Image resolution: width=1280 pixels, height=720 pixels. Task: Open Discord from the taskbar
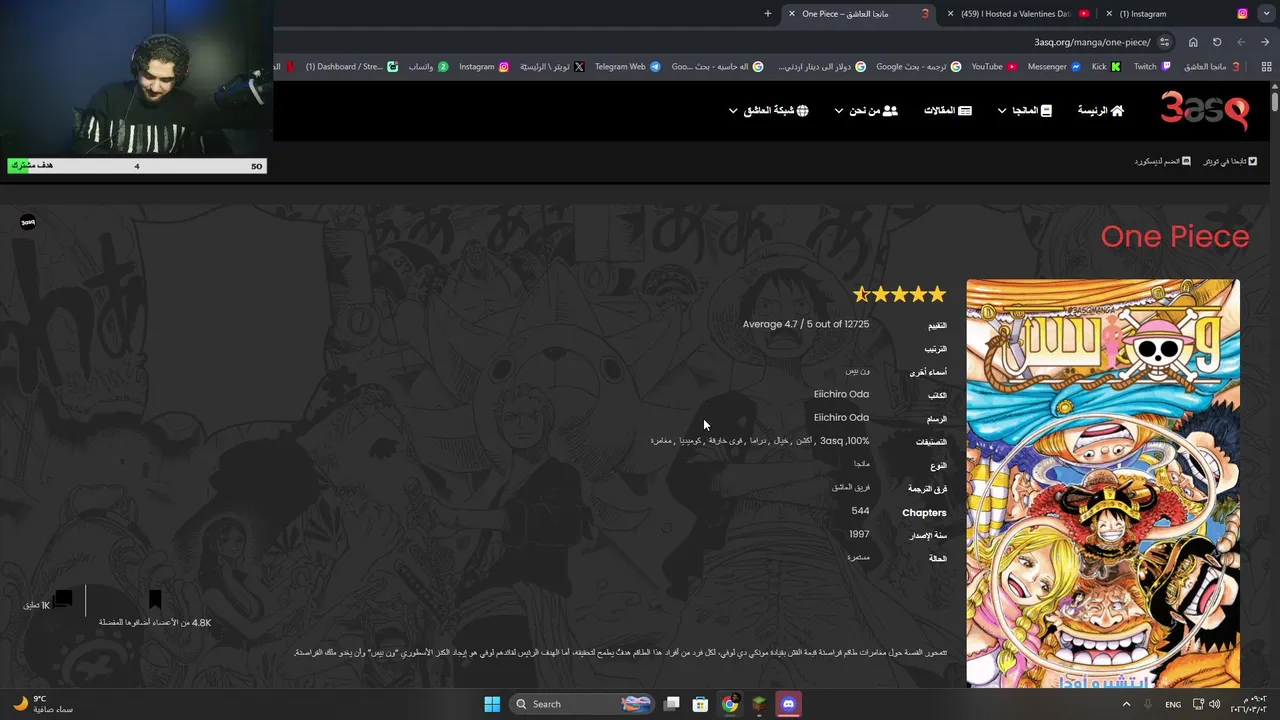(x=788, y=704)
